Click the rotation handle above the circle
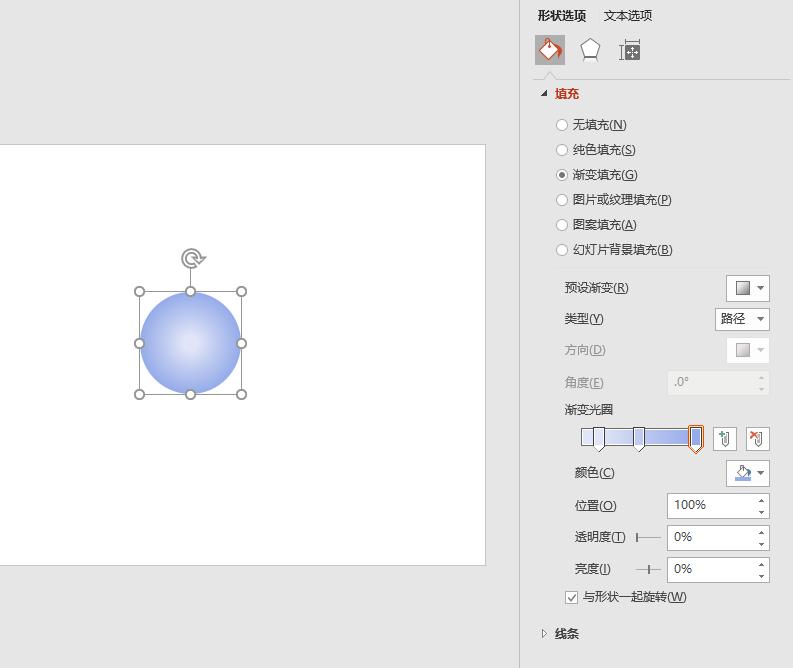 192,258
